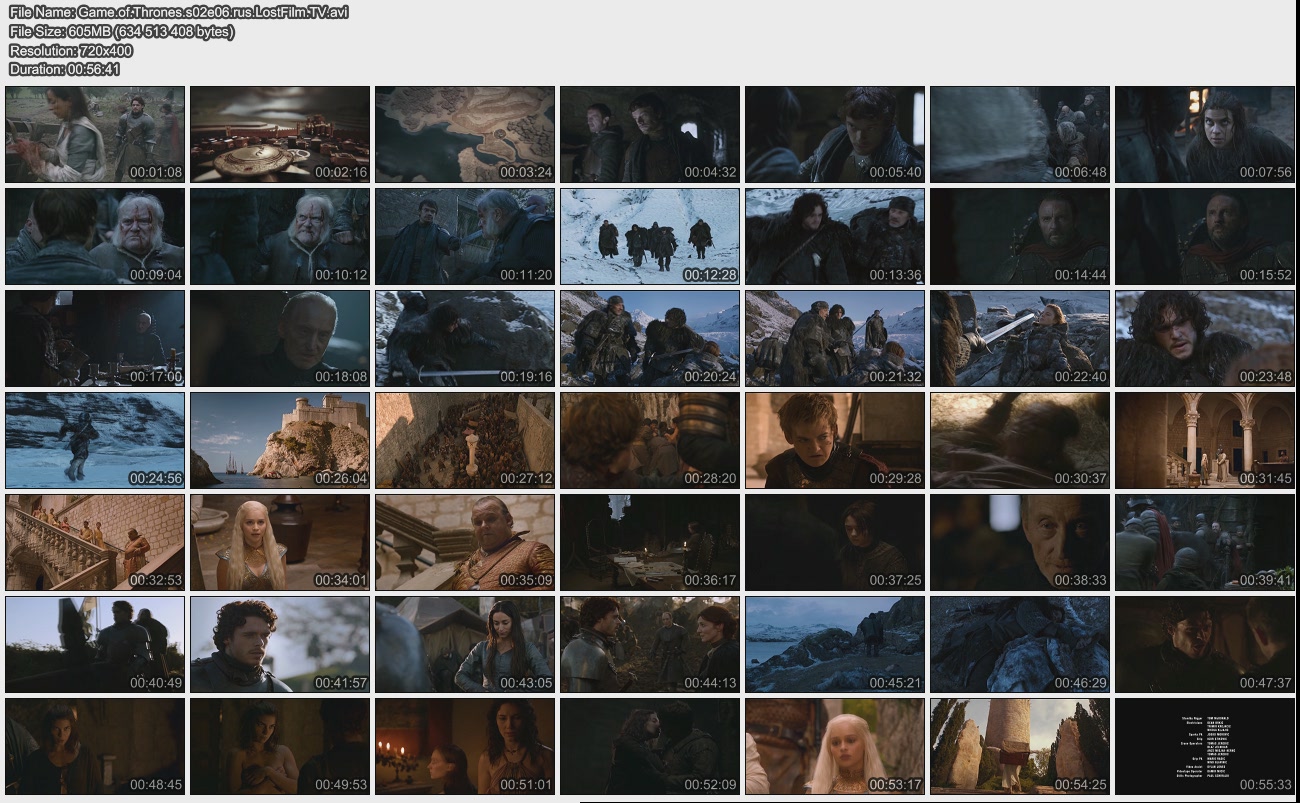This screenshot has width=1300, height=803.
Task: Click the Duration 00:56:41 text
Action: 64,69
